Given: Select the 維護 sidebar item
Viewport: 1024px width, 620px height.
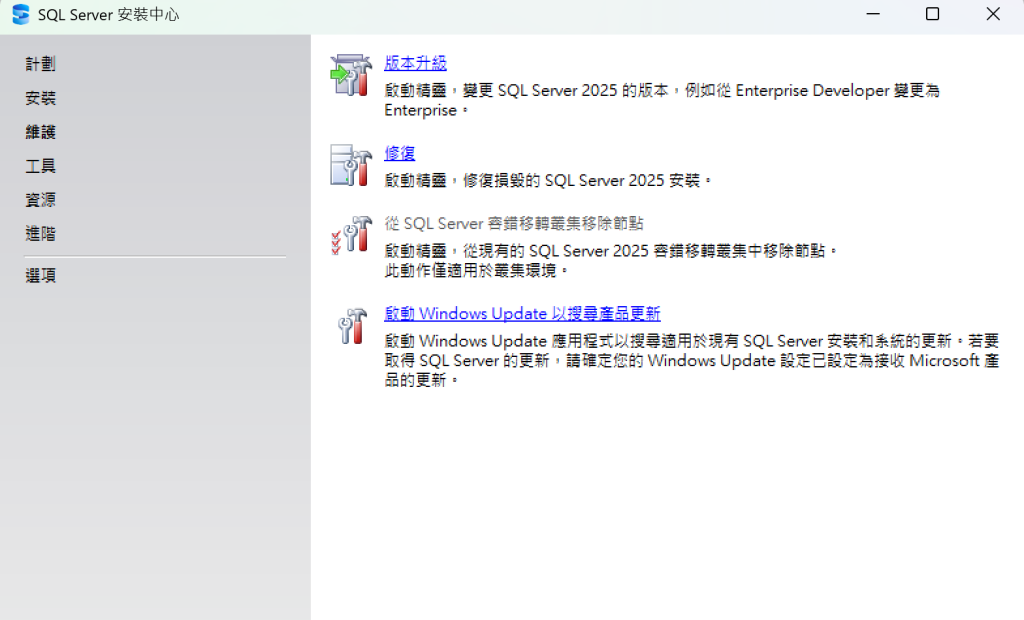Looking at the screenshot, I should [x=40, y=132].
